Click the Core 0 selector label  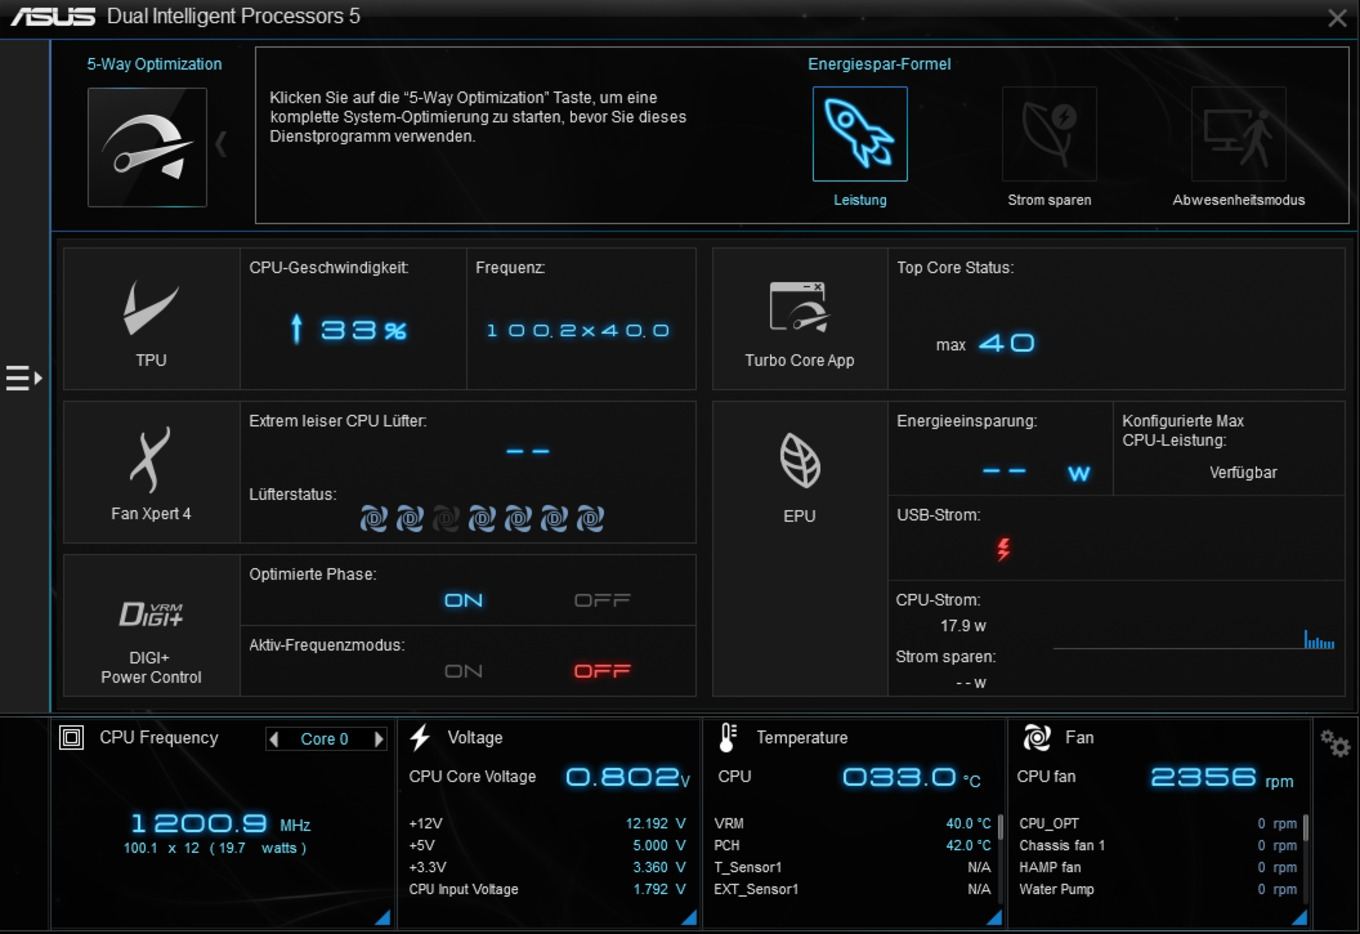click(x=325, y=739)
